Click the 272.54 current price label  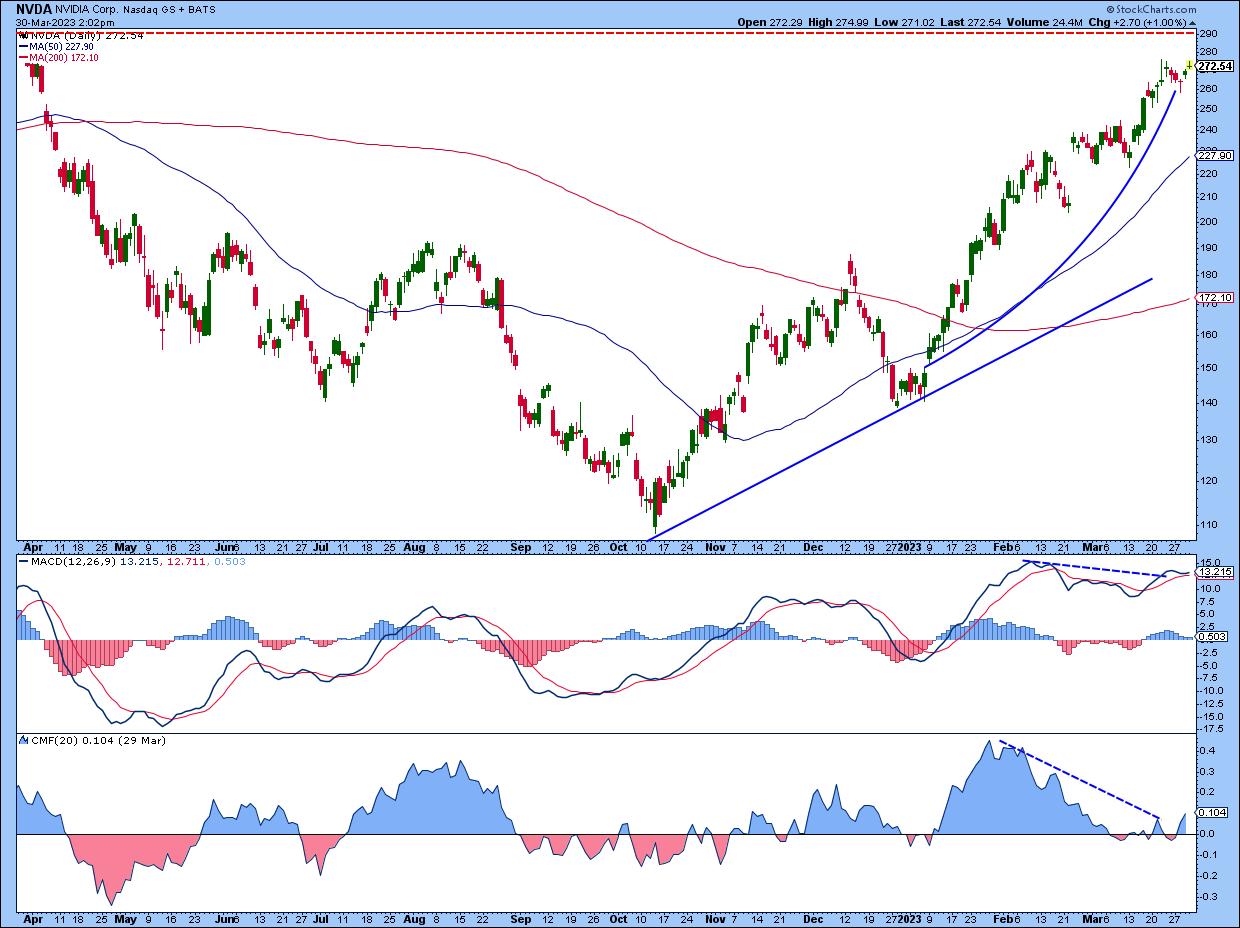pos(1213,66)
